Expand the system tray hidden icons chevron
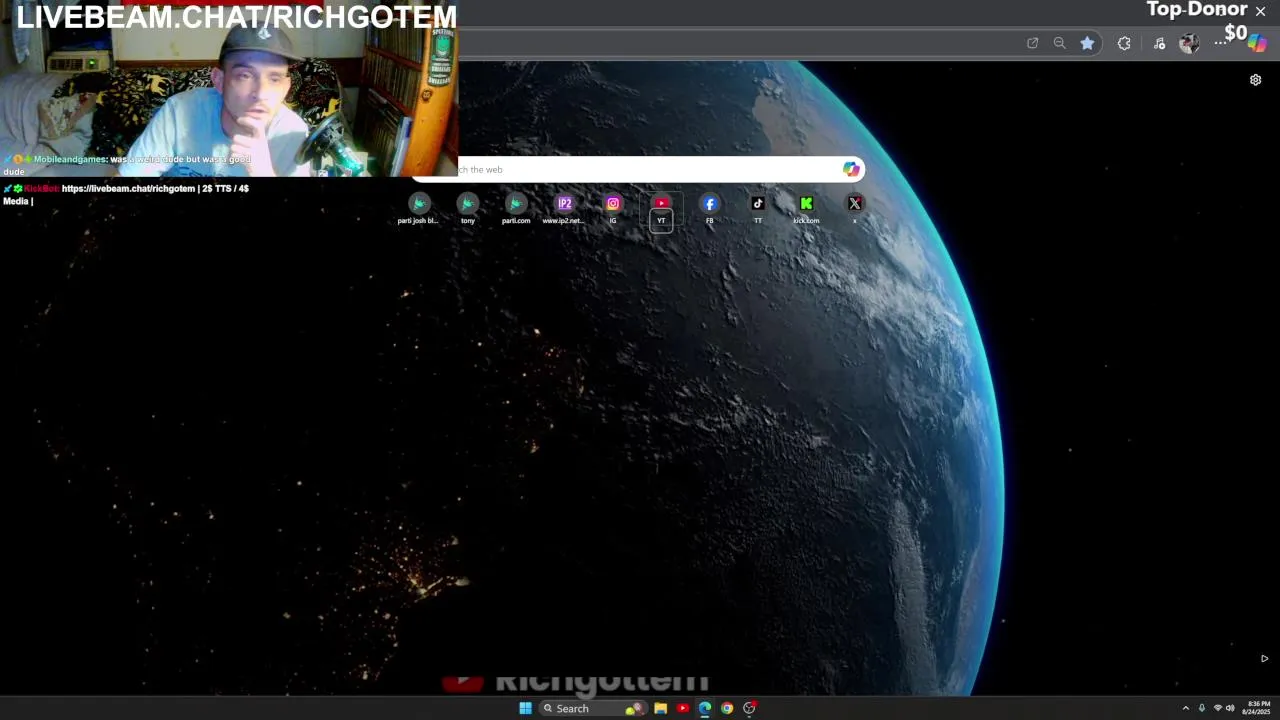Screen dimensions: 1280x720 [1186, 708]
